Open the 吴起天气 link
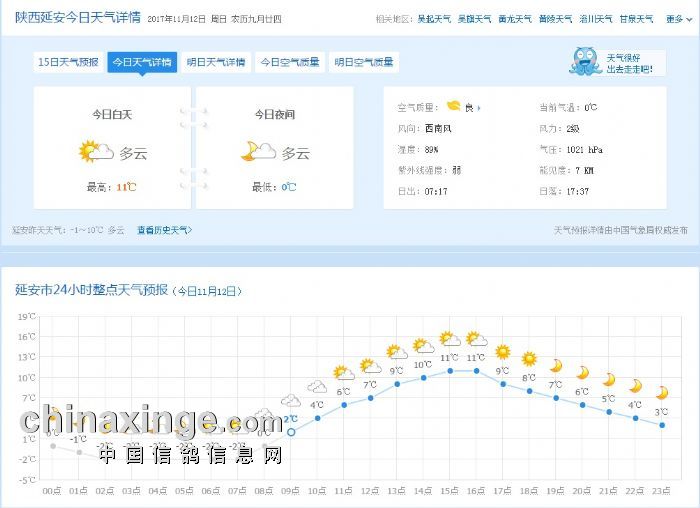700x508 pixels. (x=434, y=19)
